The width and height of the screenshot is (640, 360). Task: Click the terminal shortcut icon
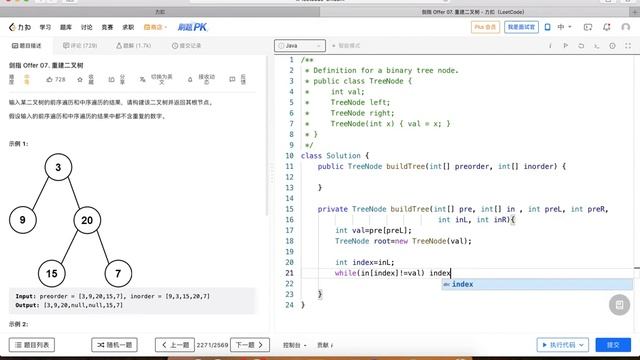coord(597,46)
